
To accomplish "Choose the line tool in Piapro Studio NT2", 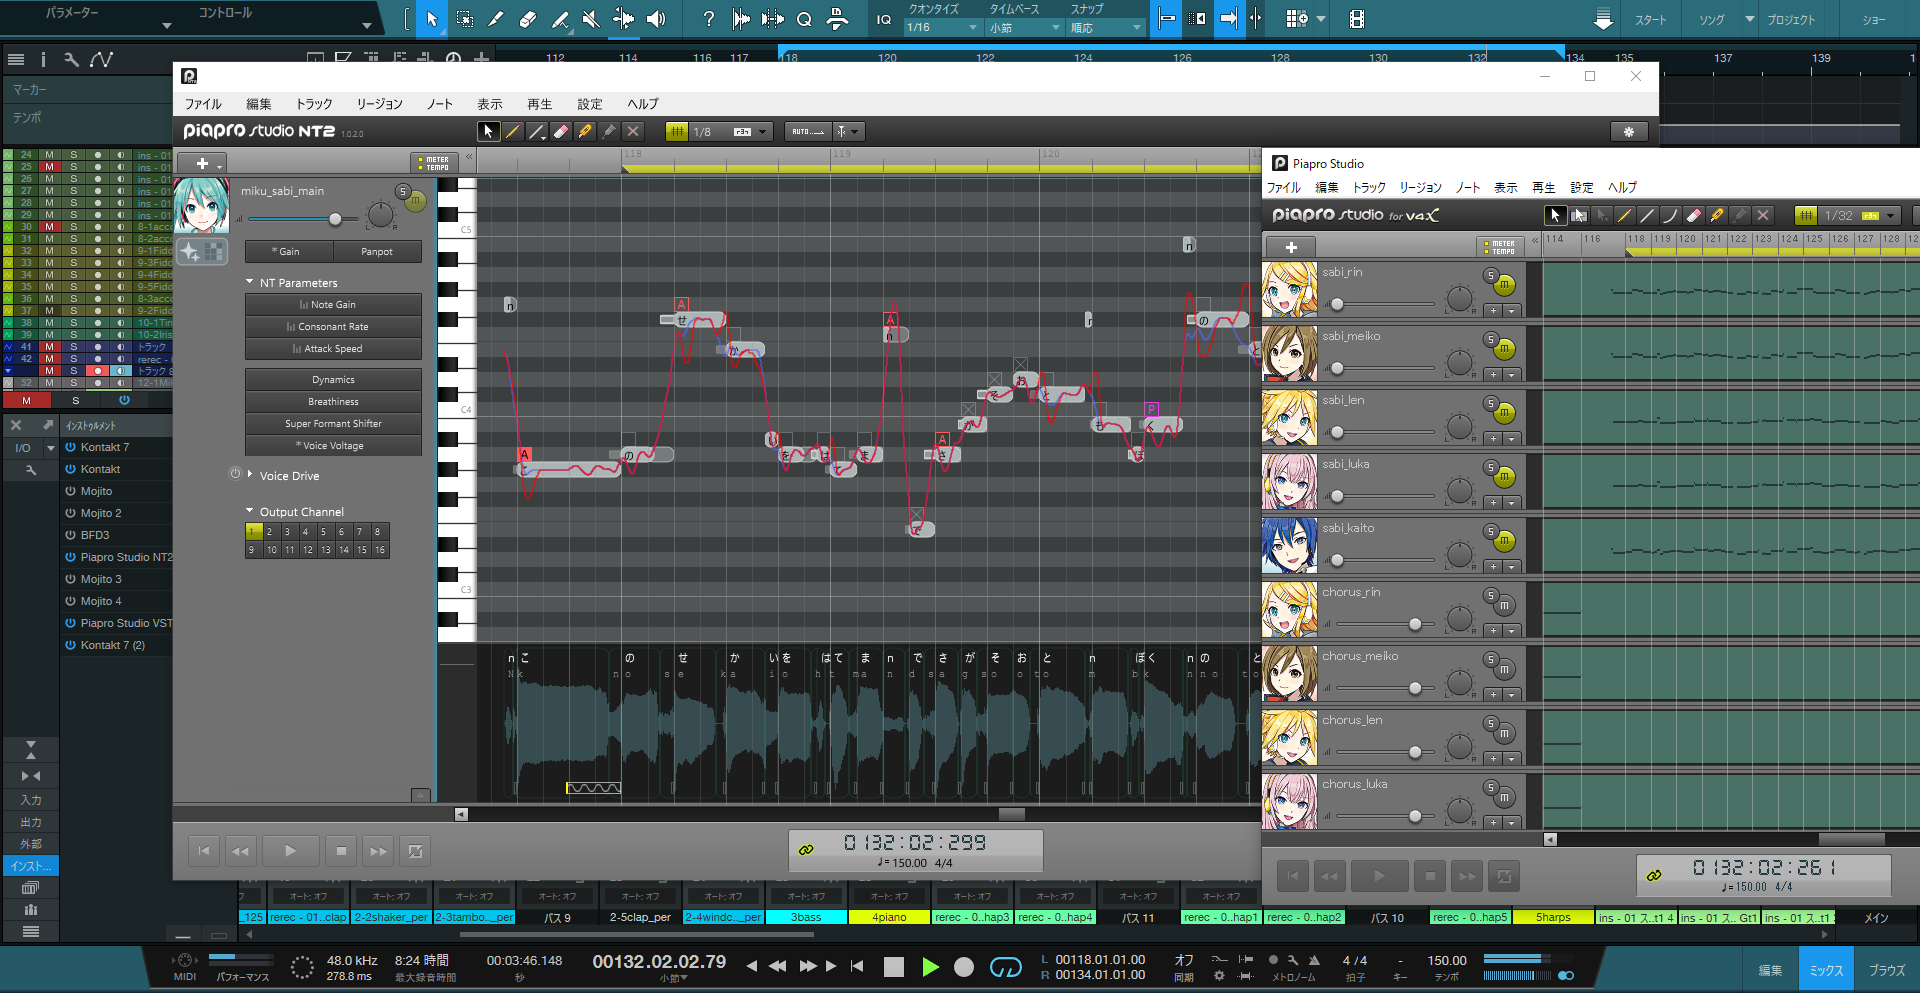I will (537, 131).
